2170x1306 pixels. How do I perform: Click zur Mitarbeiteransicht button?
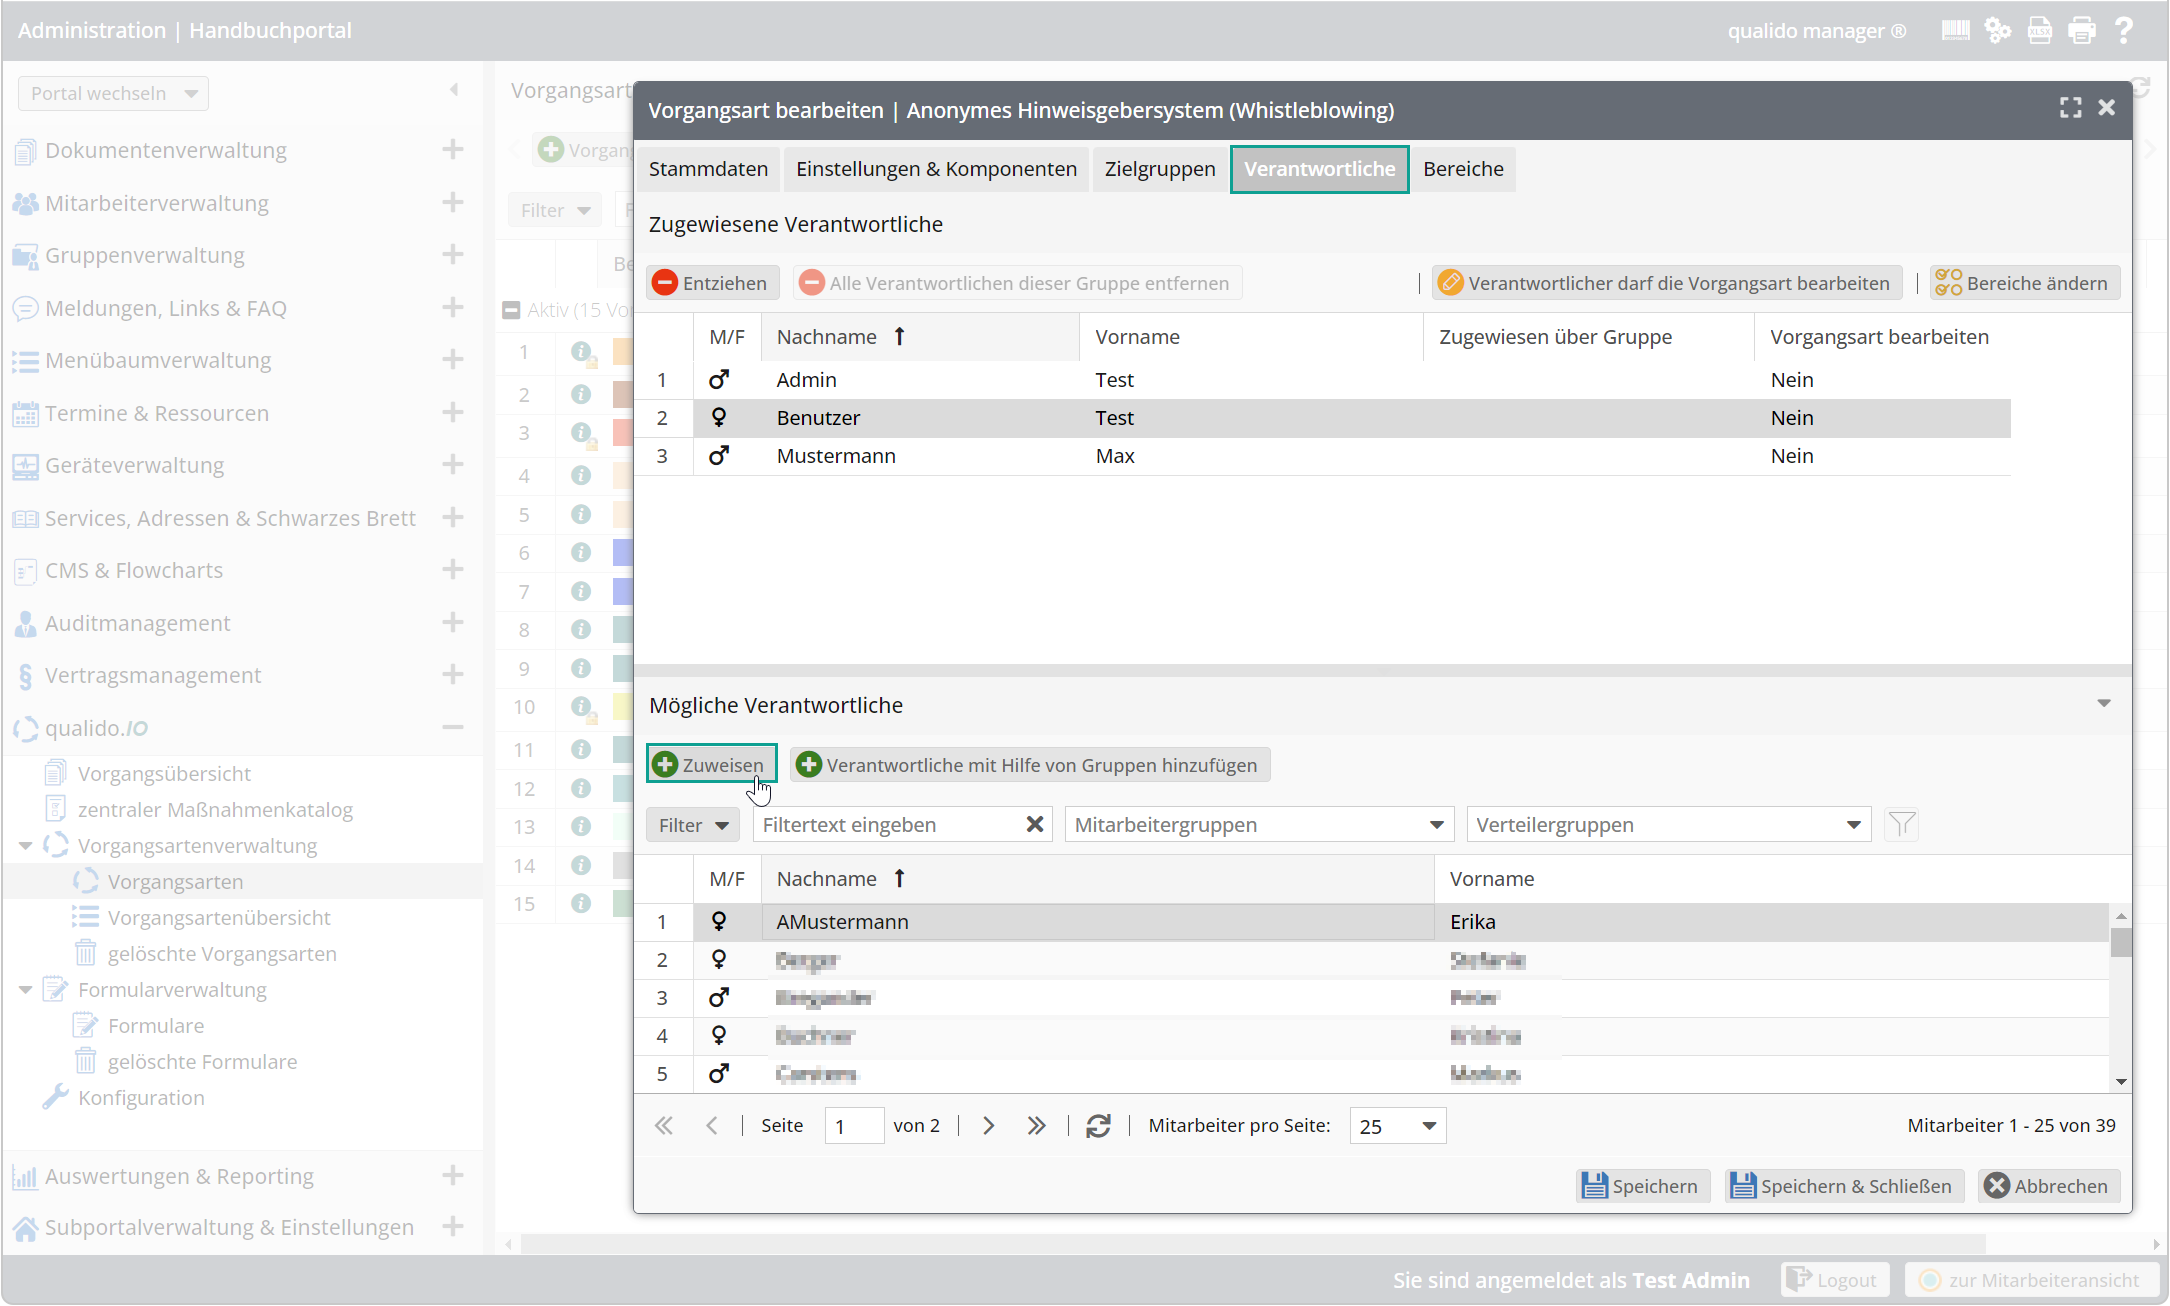(x=2032, y=1280)
